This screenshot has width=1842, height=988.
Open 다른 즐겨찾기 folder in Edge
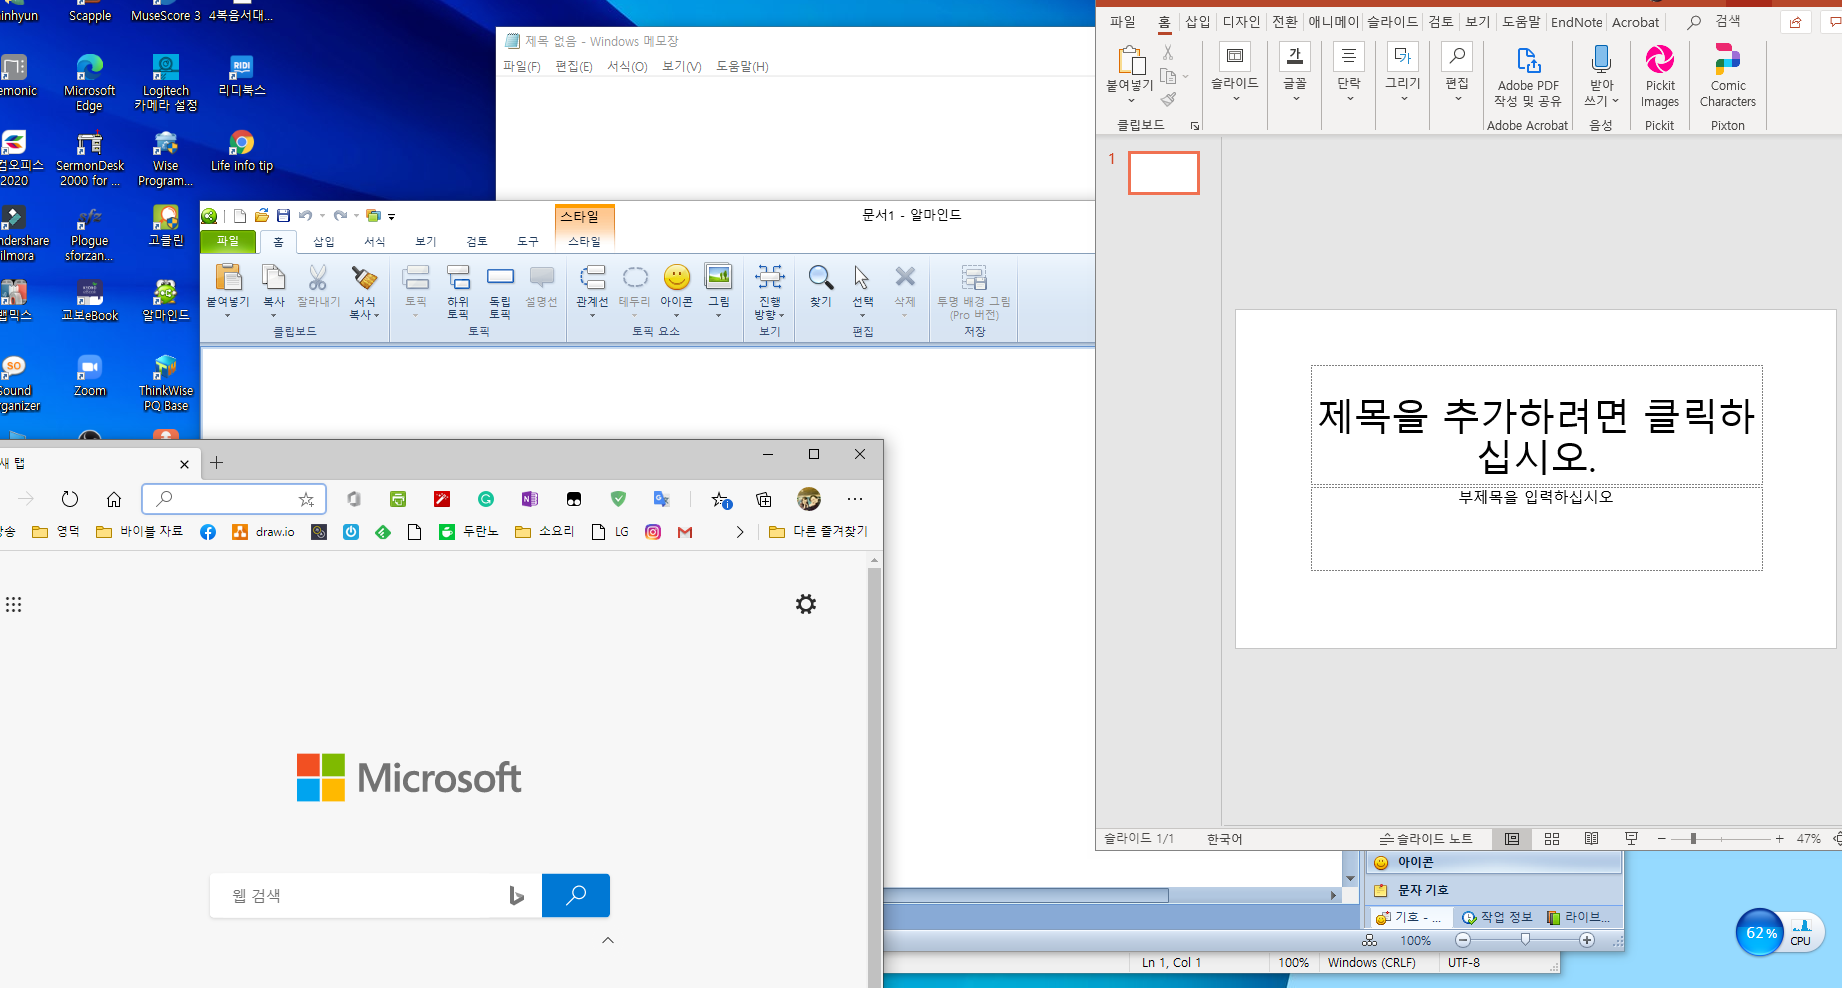pyautogui.click(x=818, y=532)
